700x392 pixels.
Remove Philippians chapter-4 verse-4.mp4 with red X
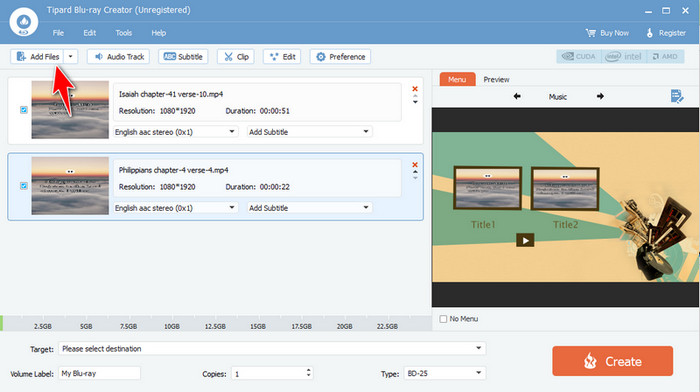[x=415, y=165]
